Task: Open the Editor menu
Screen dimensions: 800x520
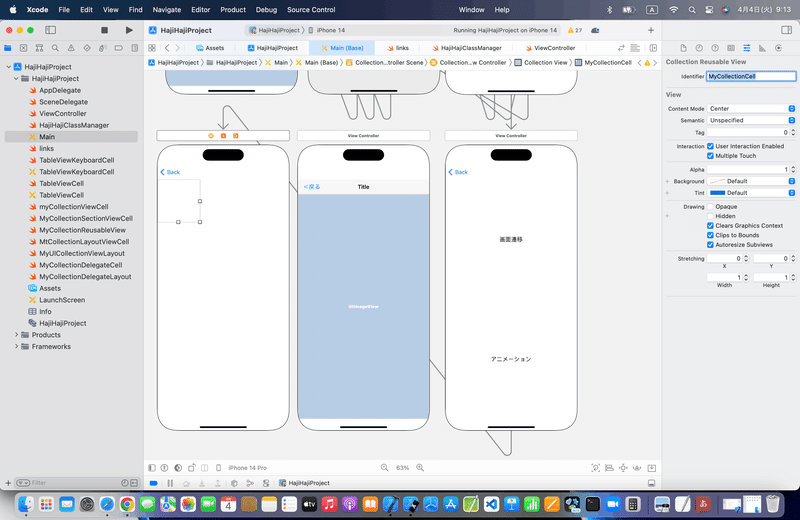Action: point(201,10)
